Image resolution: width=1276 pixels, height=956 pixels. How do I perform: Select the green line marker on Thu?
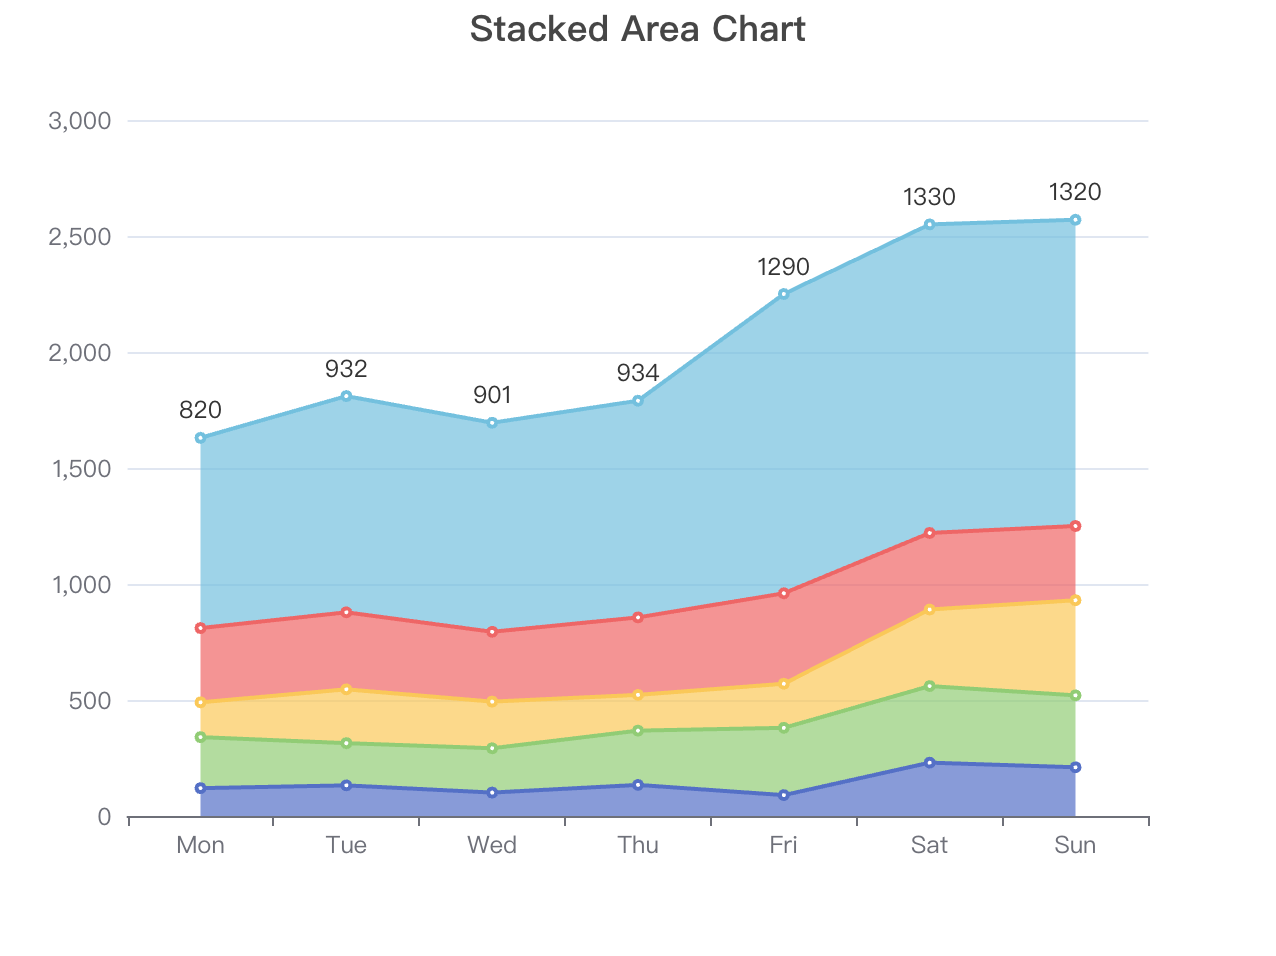click(638, 731)
